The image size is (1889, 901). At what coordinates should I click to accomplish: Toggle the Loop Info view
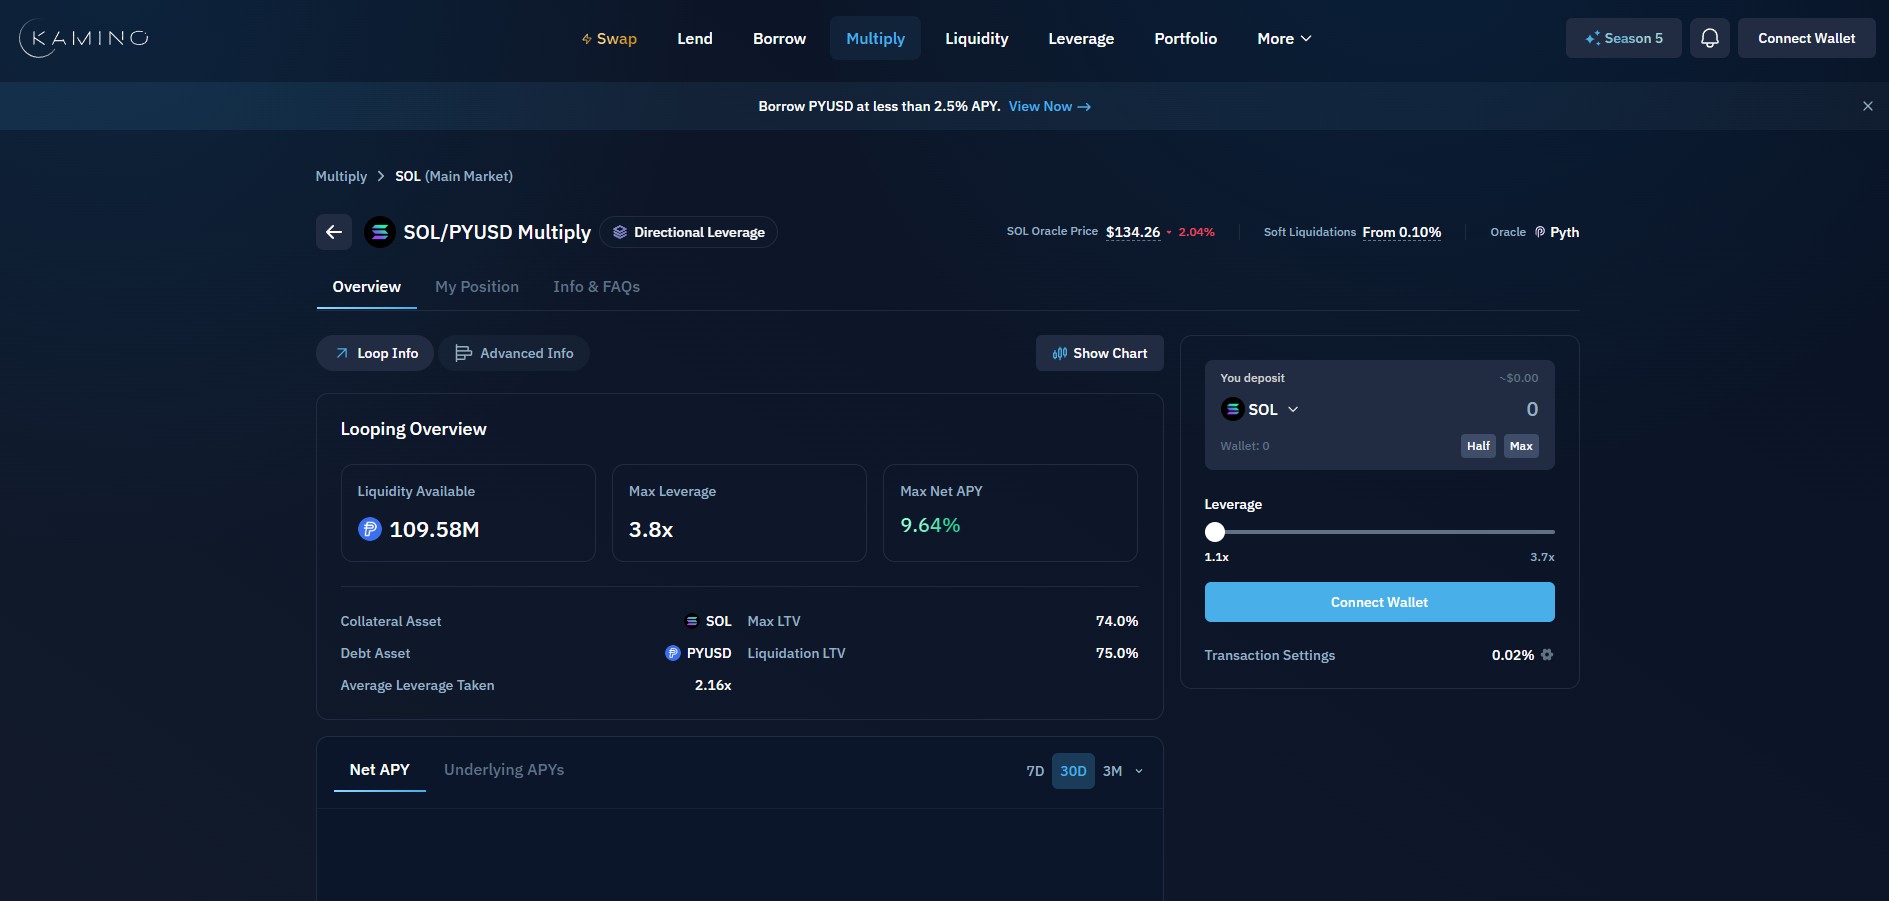pyautogui.click(x=375, y=353)
